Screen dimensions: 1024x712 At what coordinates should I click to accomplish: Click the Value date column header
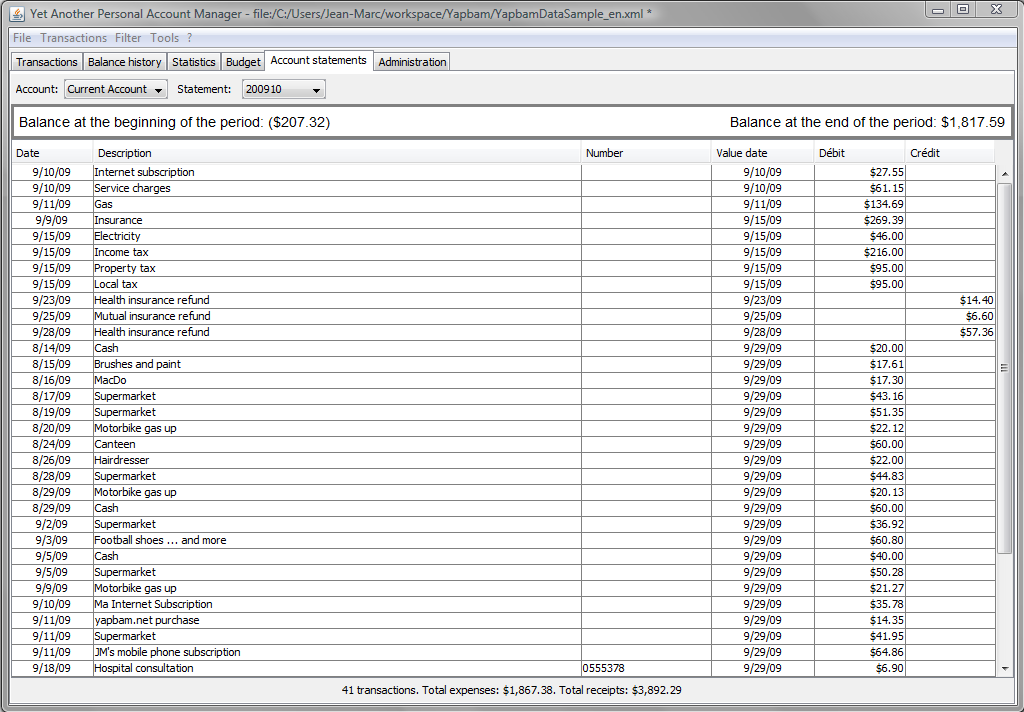pos(762,153)
